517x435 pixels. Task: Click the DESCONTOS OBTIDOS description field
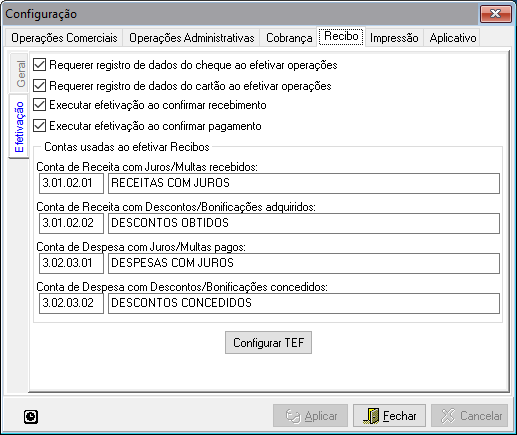[x=304, y=223]
